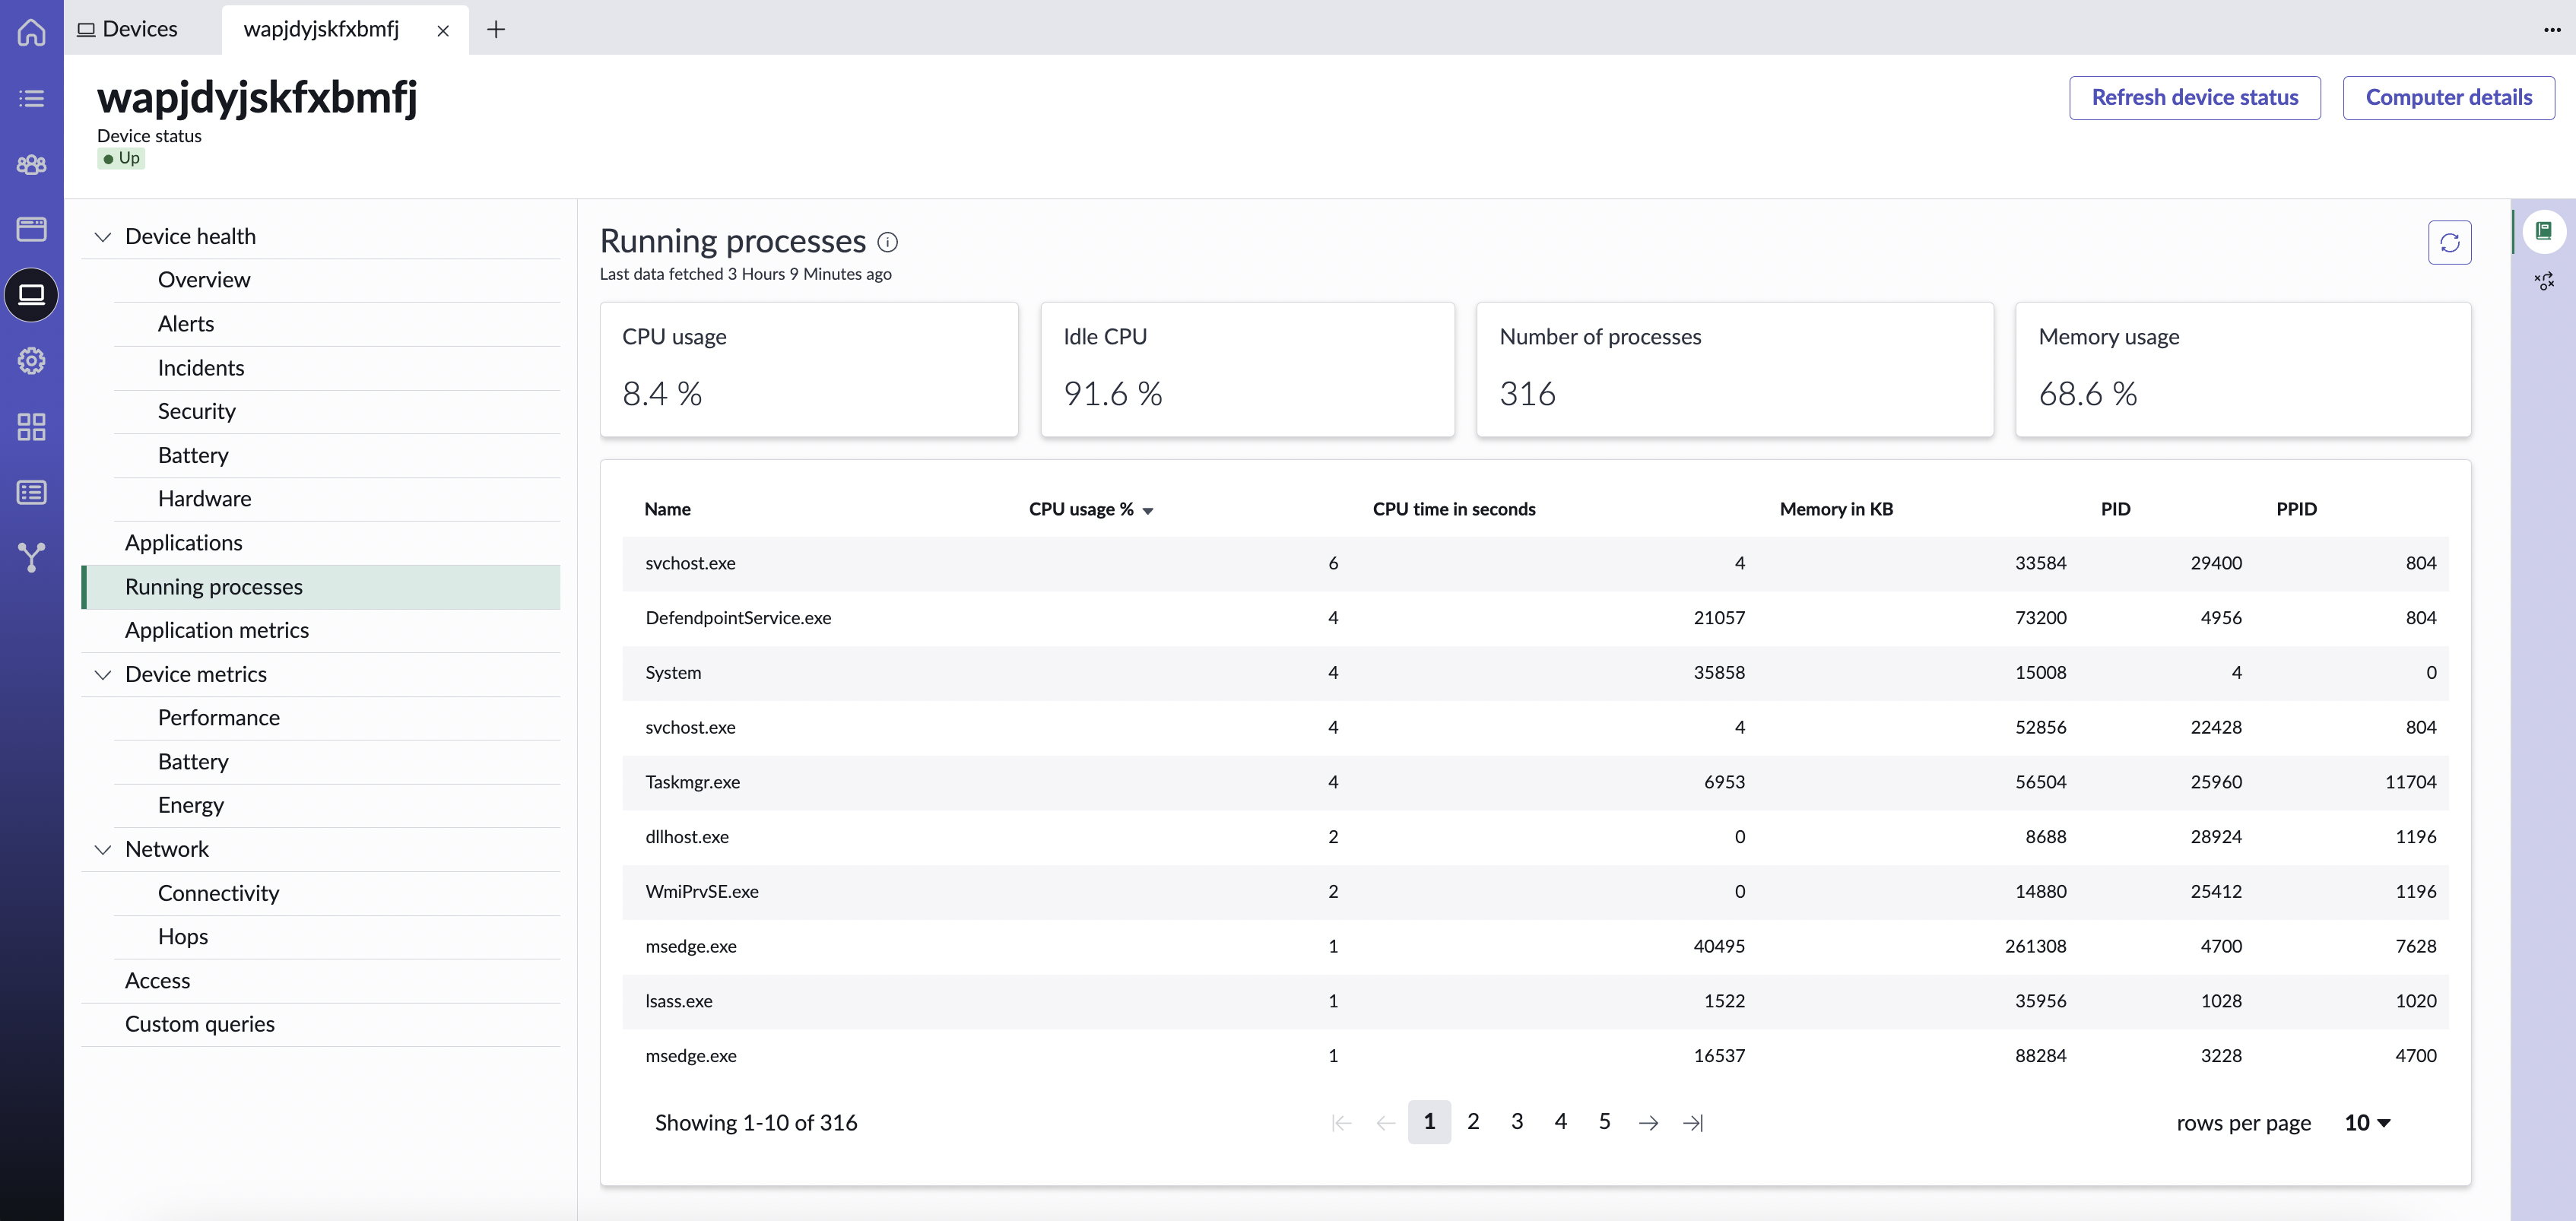Viewport: 2576px width, 1221px height.
Task: Sort by PID column header
Action: [2115, 509]
